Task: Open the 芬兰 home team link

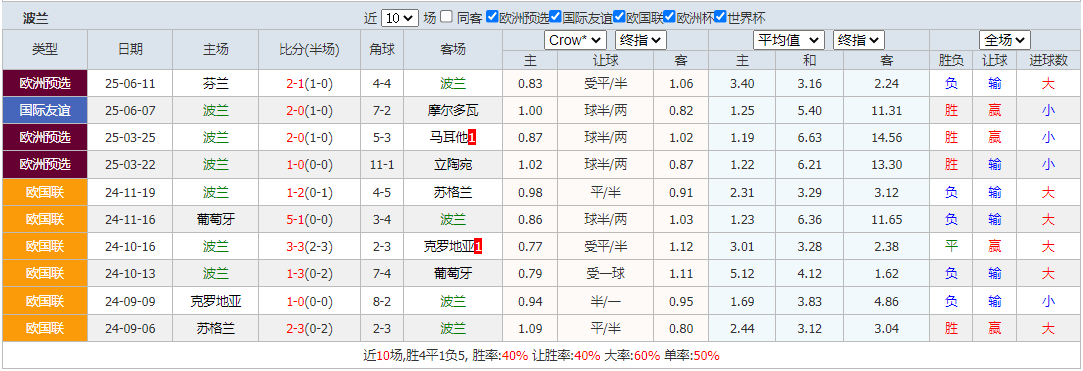Action: 215,84
